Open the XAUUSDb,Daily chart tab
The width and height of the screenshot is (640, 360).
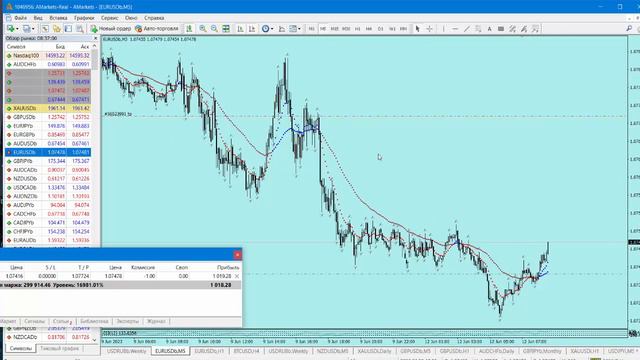(374, 351)
